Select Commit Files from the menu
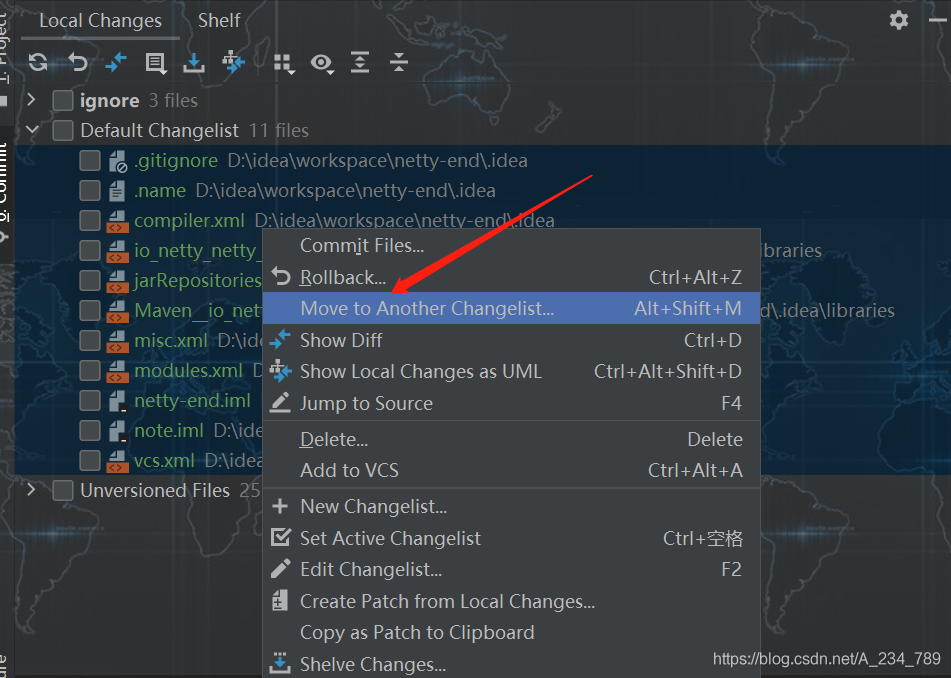Screen dimensions: 951x678 click(360, 245)
